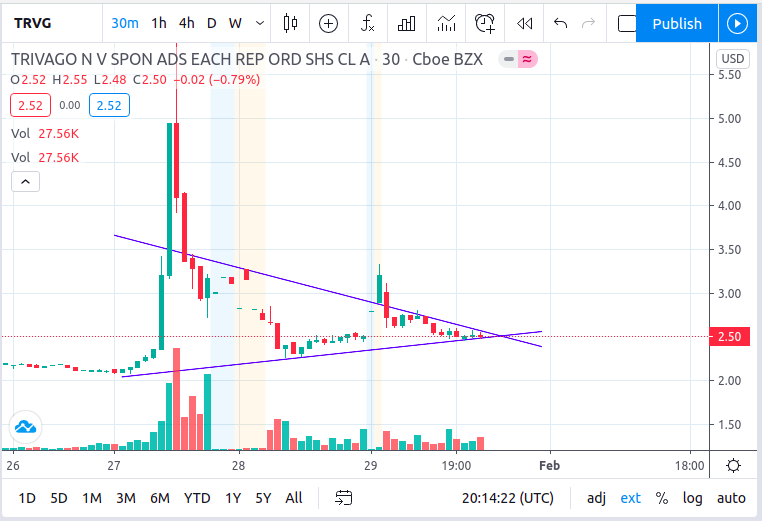Screen dimensions: 762x521
Task: Click the blue 2.52 buy price box
Action: click(x=109, y=105)
